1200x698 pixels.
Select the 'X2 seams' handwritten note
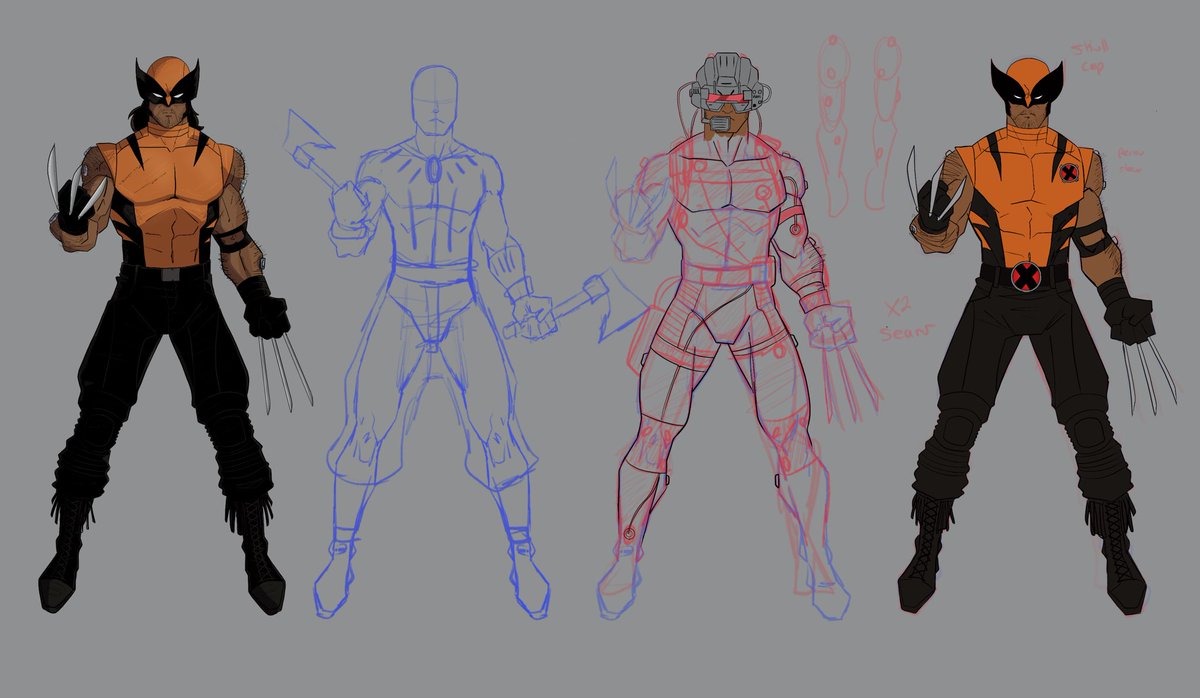(897, 315)
